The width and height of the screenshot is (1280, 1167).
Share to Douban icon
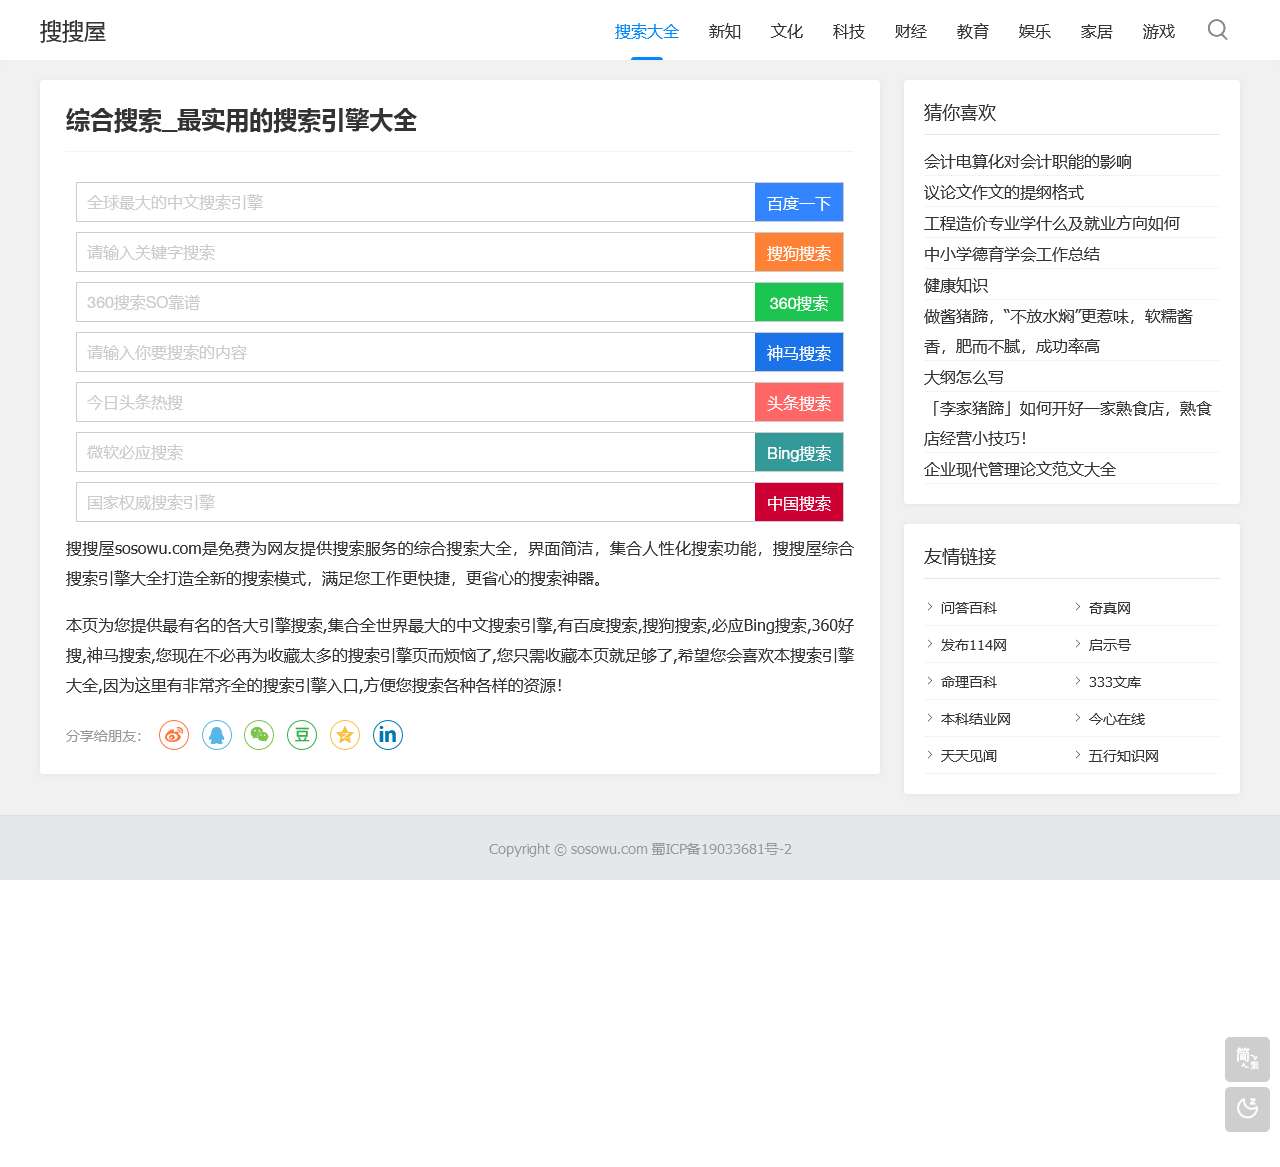pos(302,735)
